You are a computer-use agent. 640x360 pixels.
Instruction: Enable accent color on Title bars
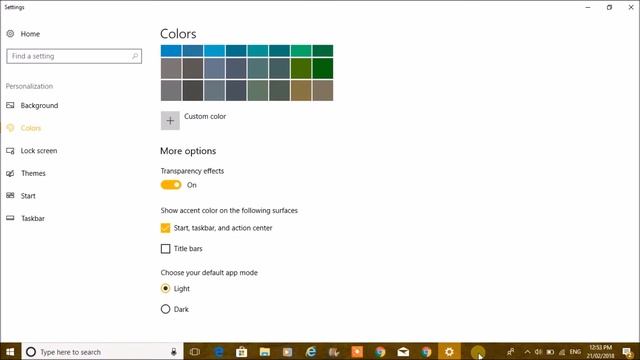coord(165,249)
